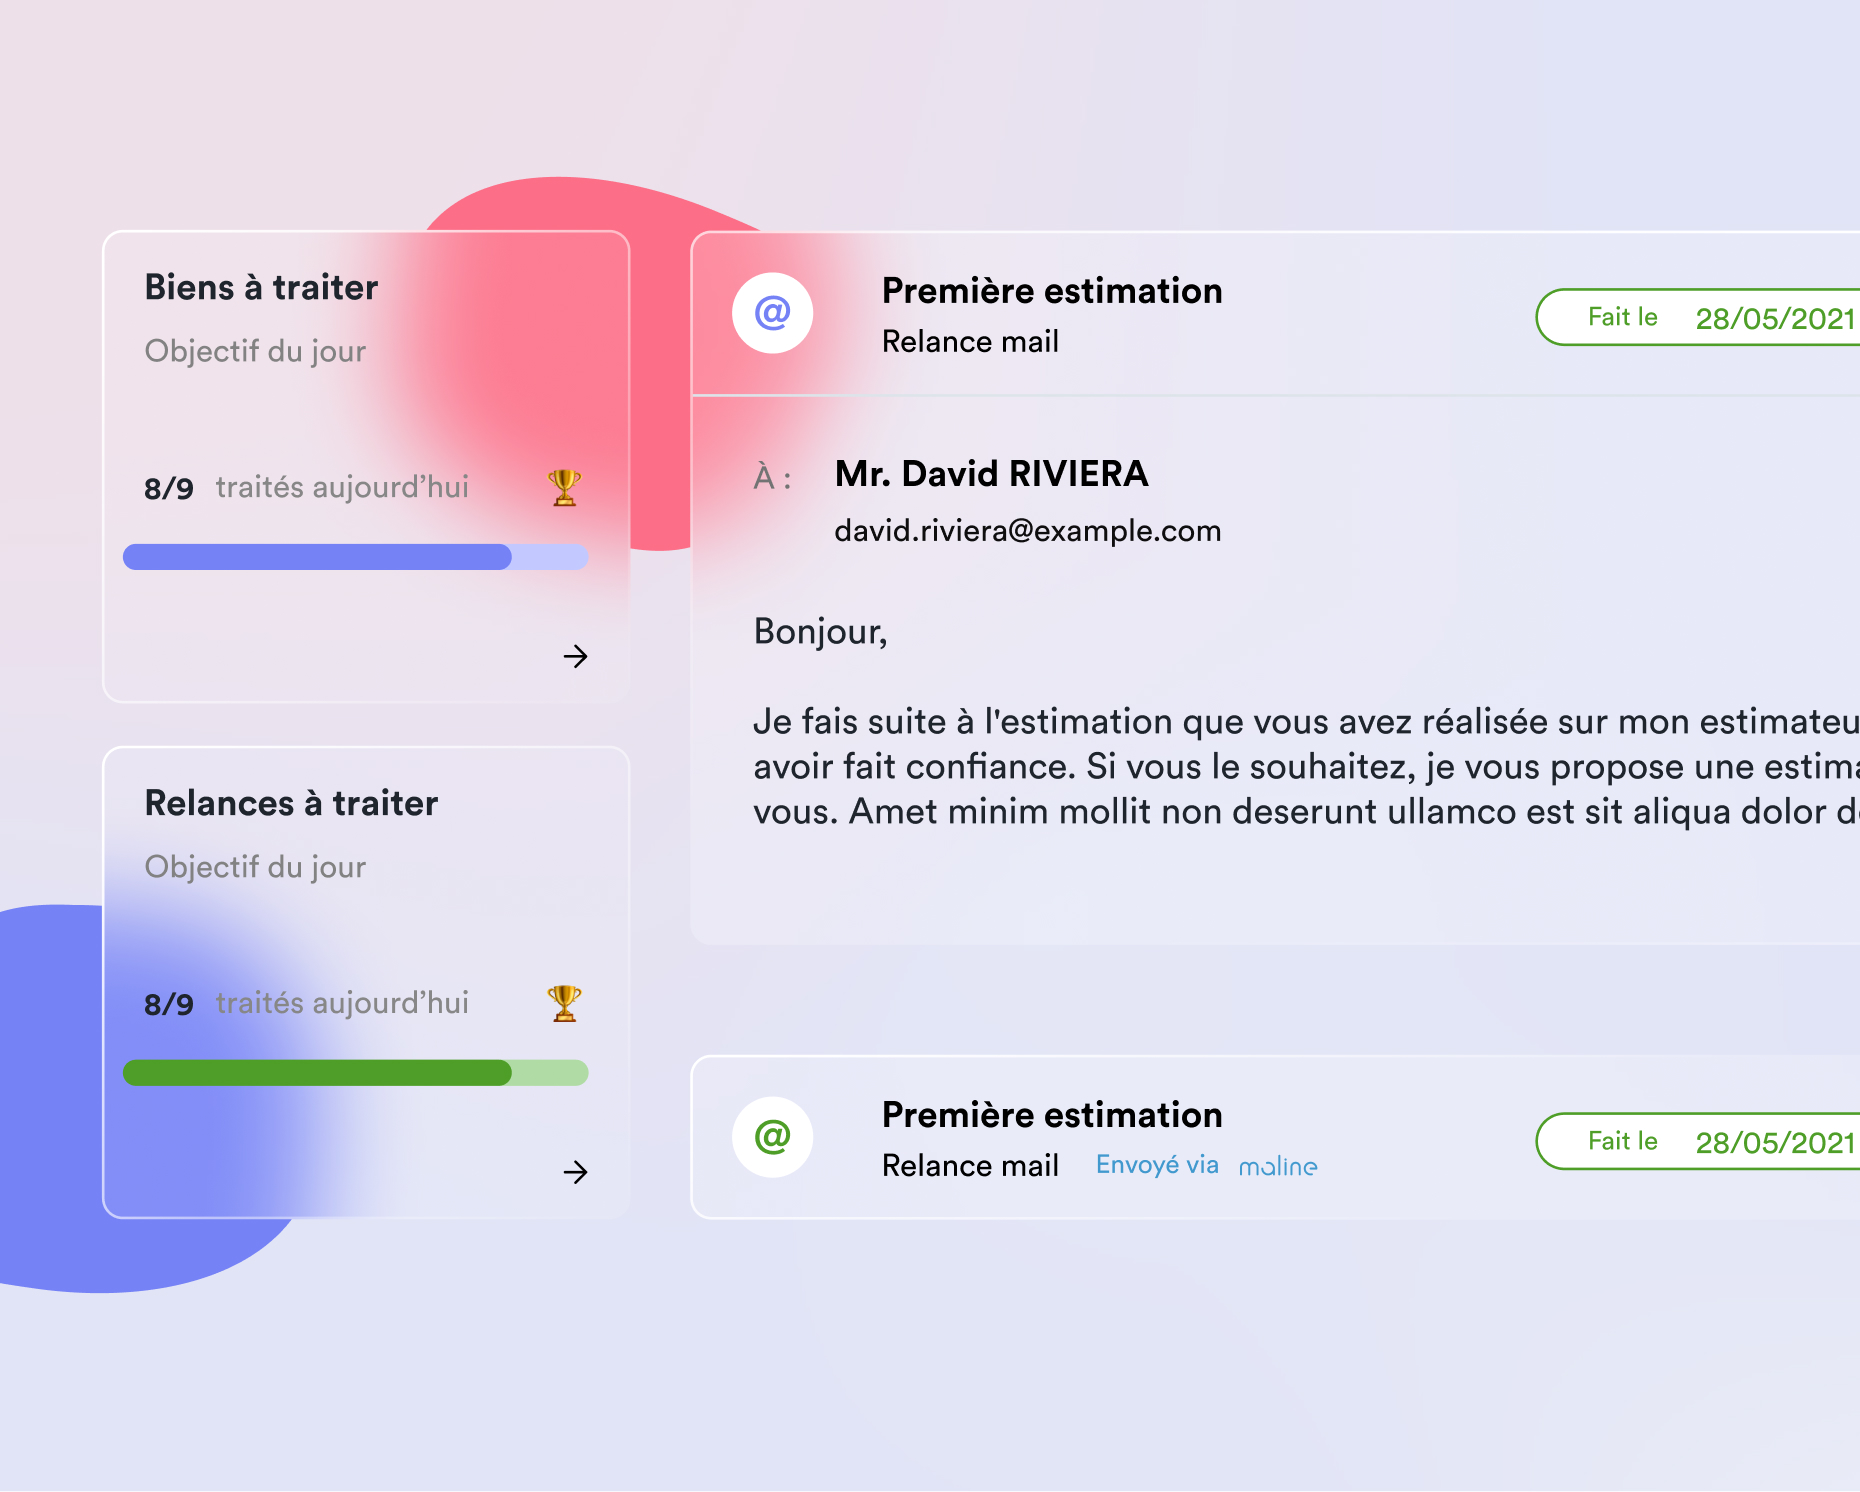Viewport: 1860px width, 1492px height.
Task: Click the green progress bar
Action: coord(355,1073)
